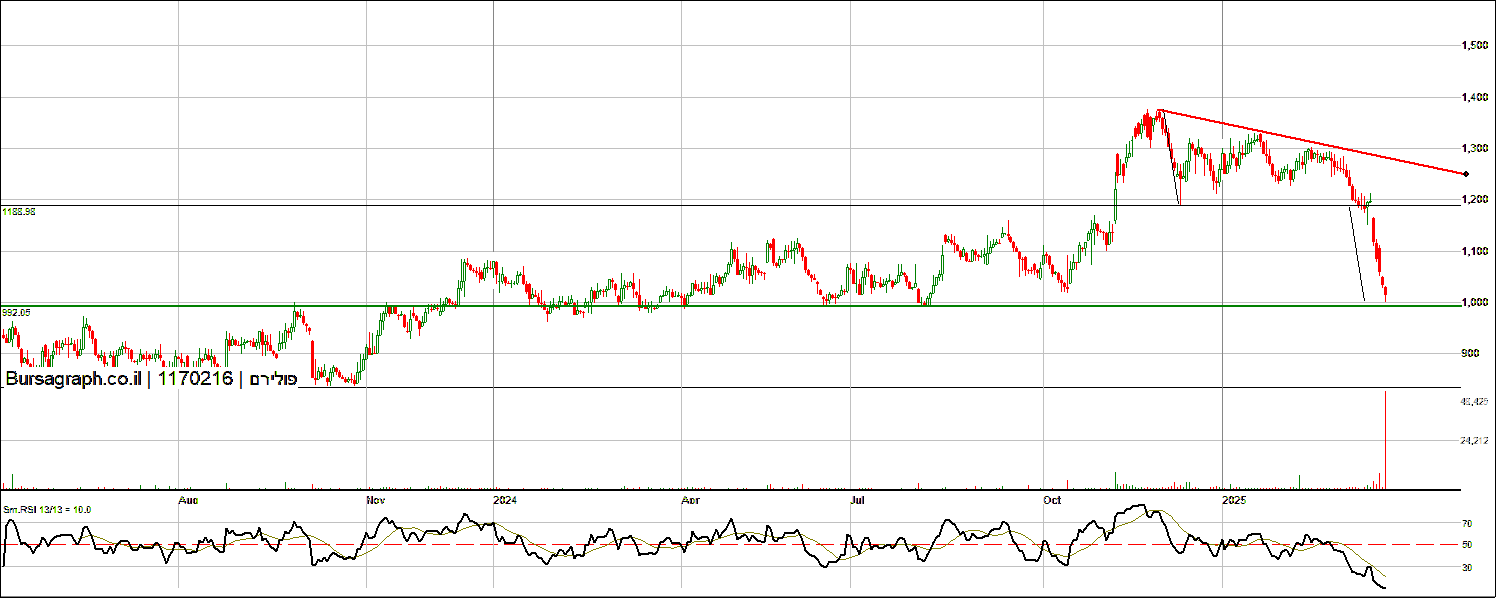Click the Nov date label
This screenshot has width=1496, height=598.
point(377,498)
